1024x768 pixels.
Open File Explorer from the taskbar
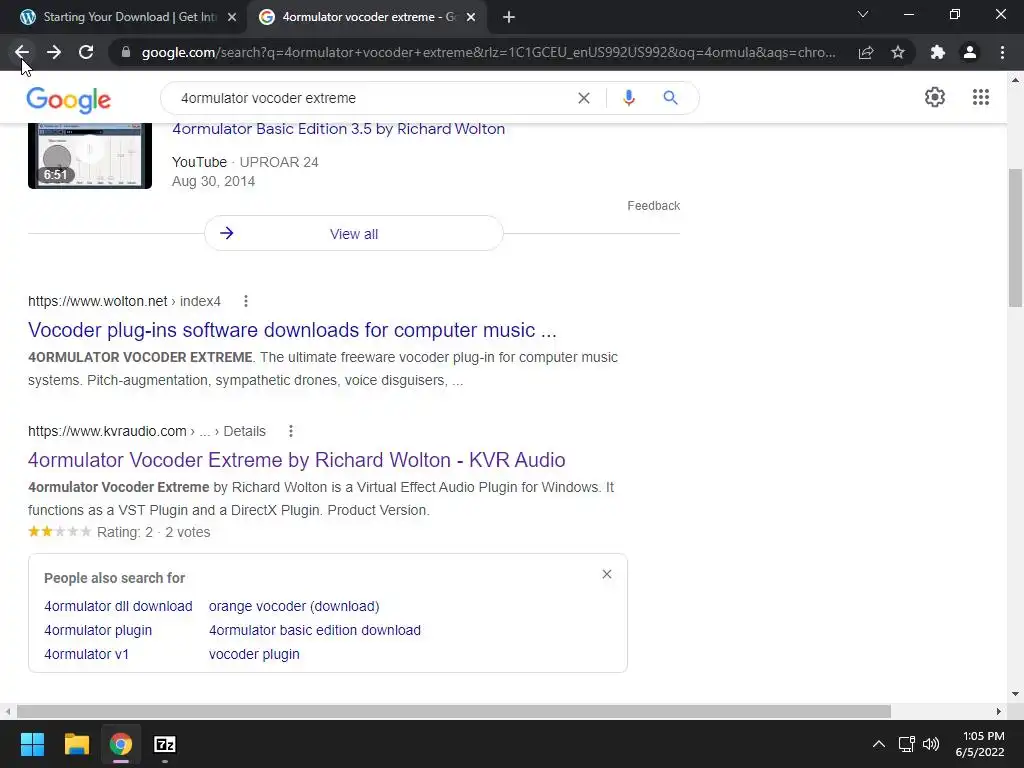[76, 744]
